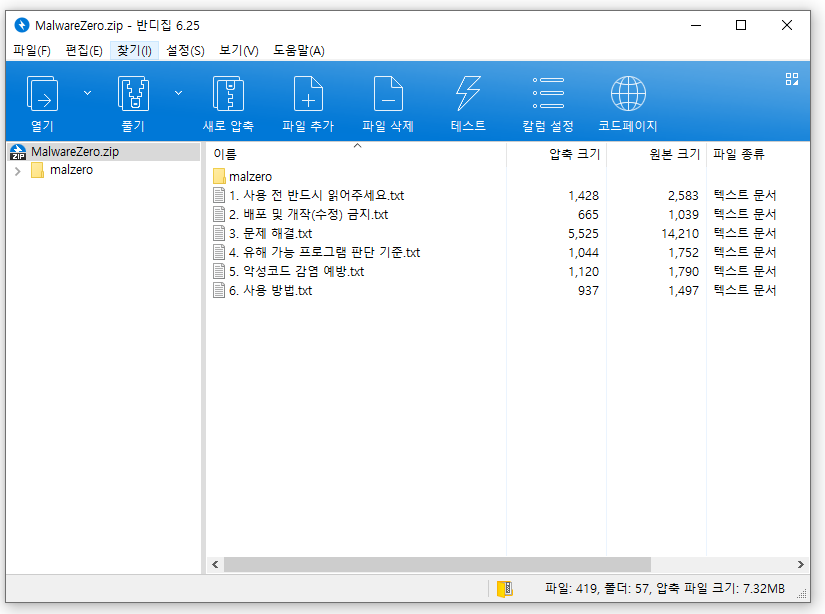Open dropdown arrow next to 풀기

coord(178,93)
